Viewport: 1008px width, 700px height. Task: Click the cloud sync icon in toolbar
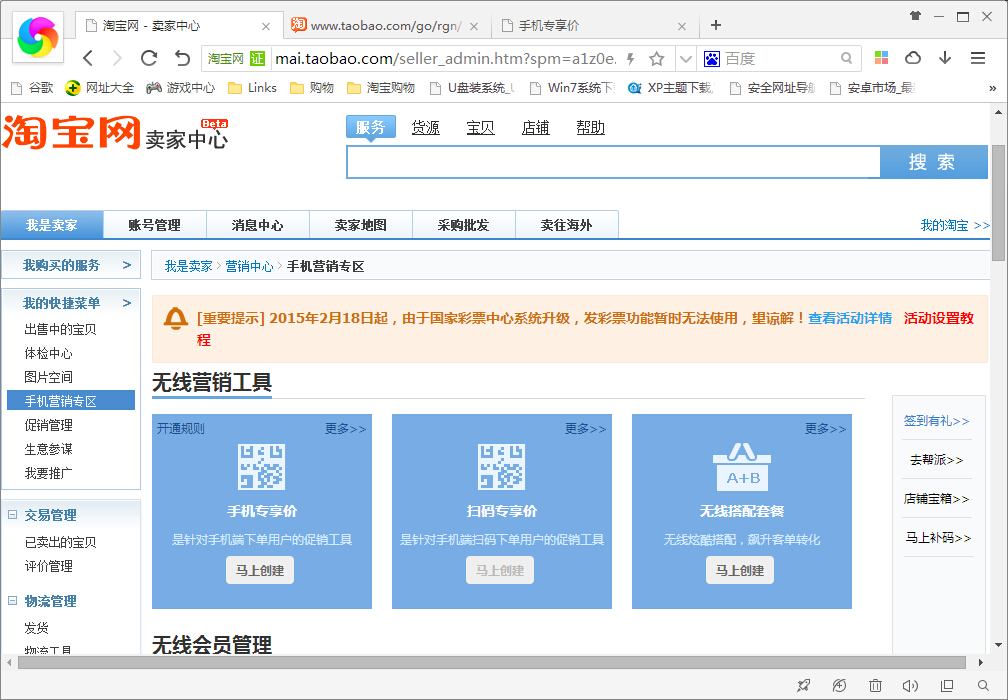coord(913,58)
